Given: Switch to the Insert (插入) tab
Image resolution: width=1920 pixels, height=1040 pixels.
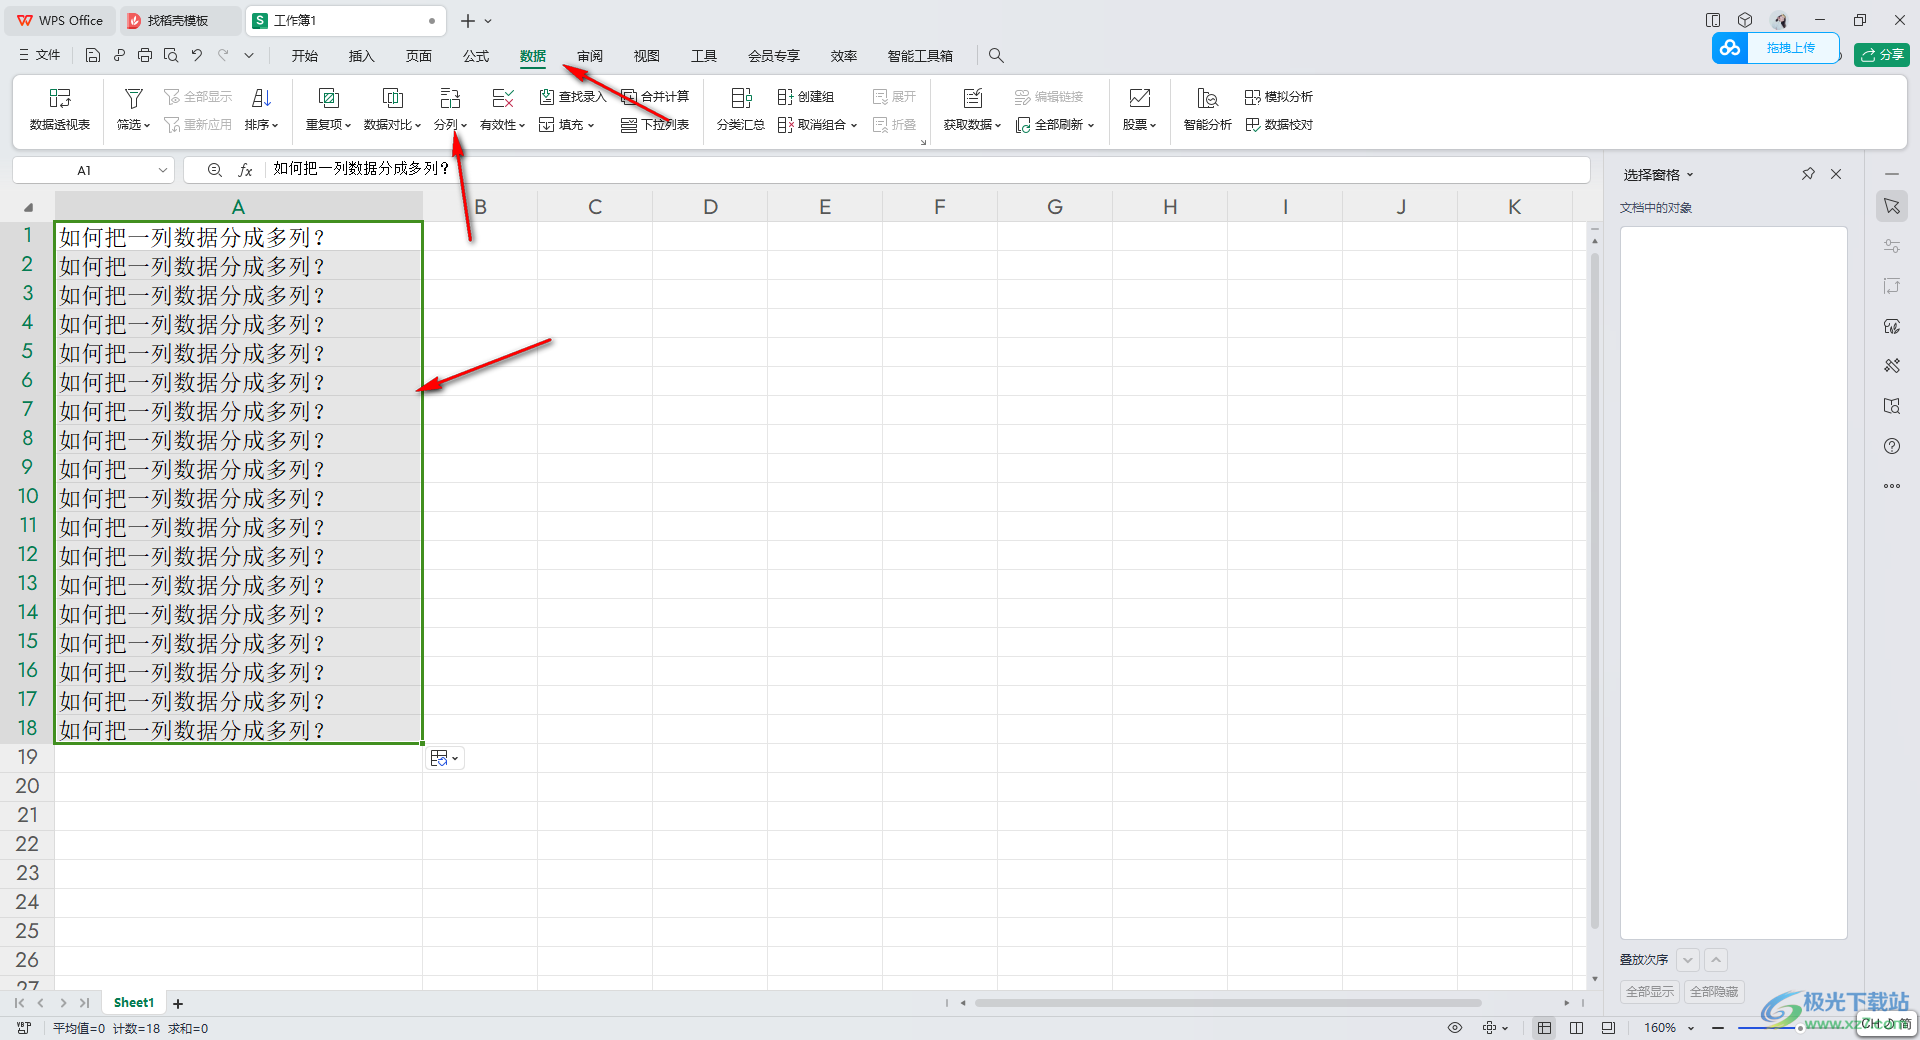Looking at the screenshot, I should (x=361, y=55).
